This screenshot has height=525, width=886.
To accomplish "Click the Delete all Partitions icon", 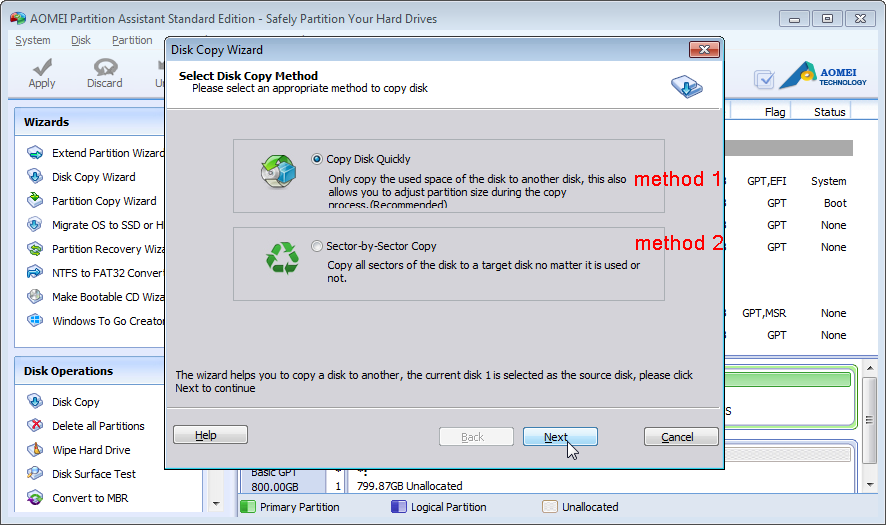I will pos(35,425).
